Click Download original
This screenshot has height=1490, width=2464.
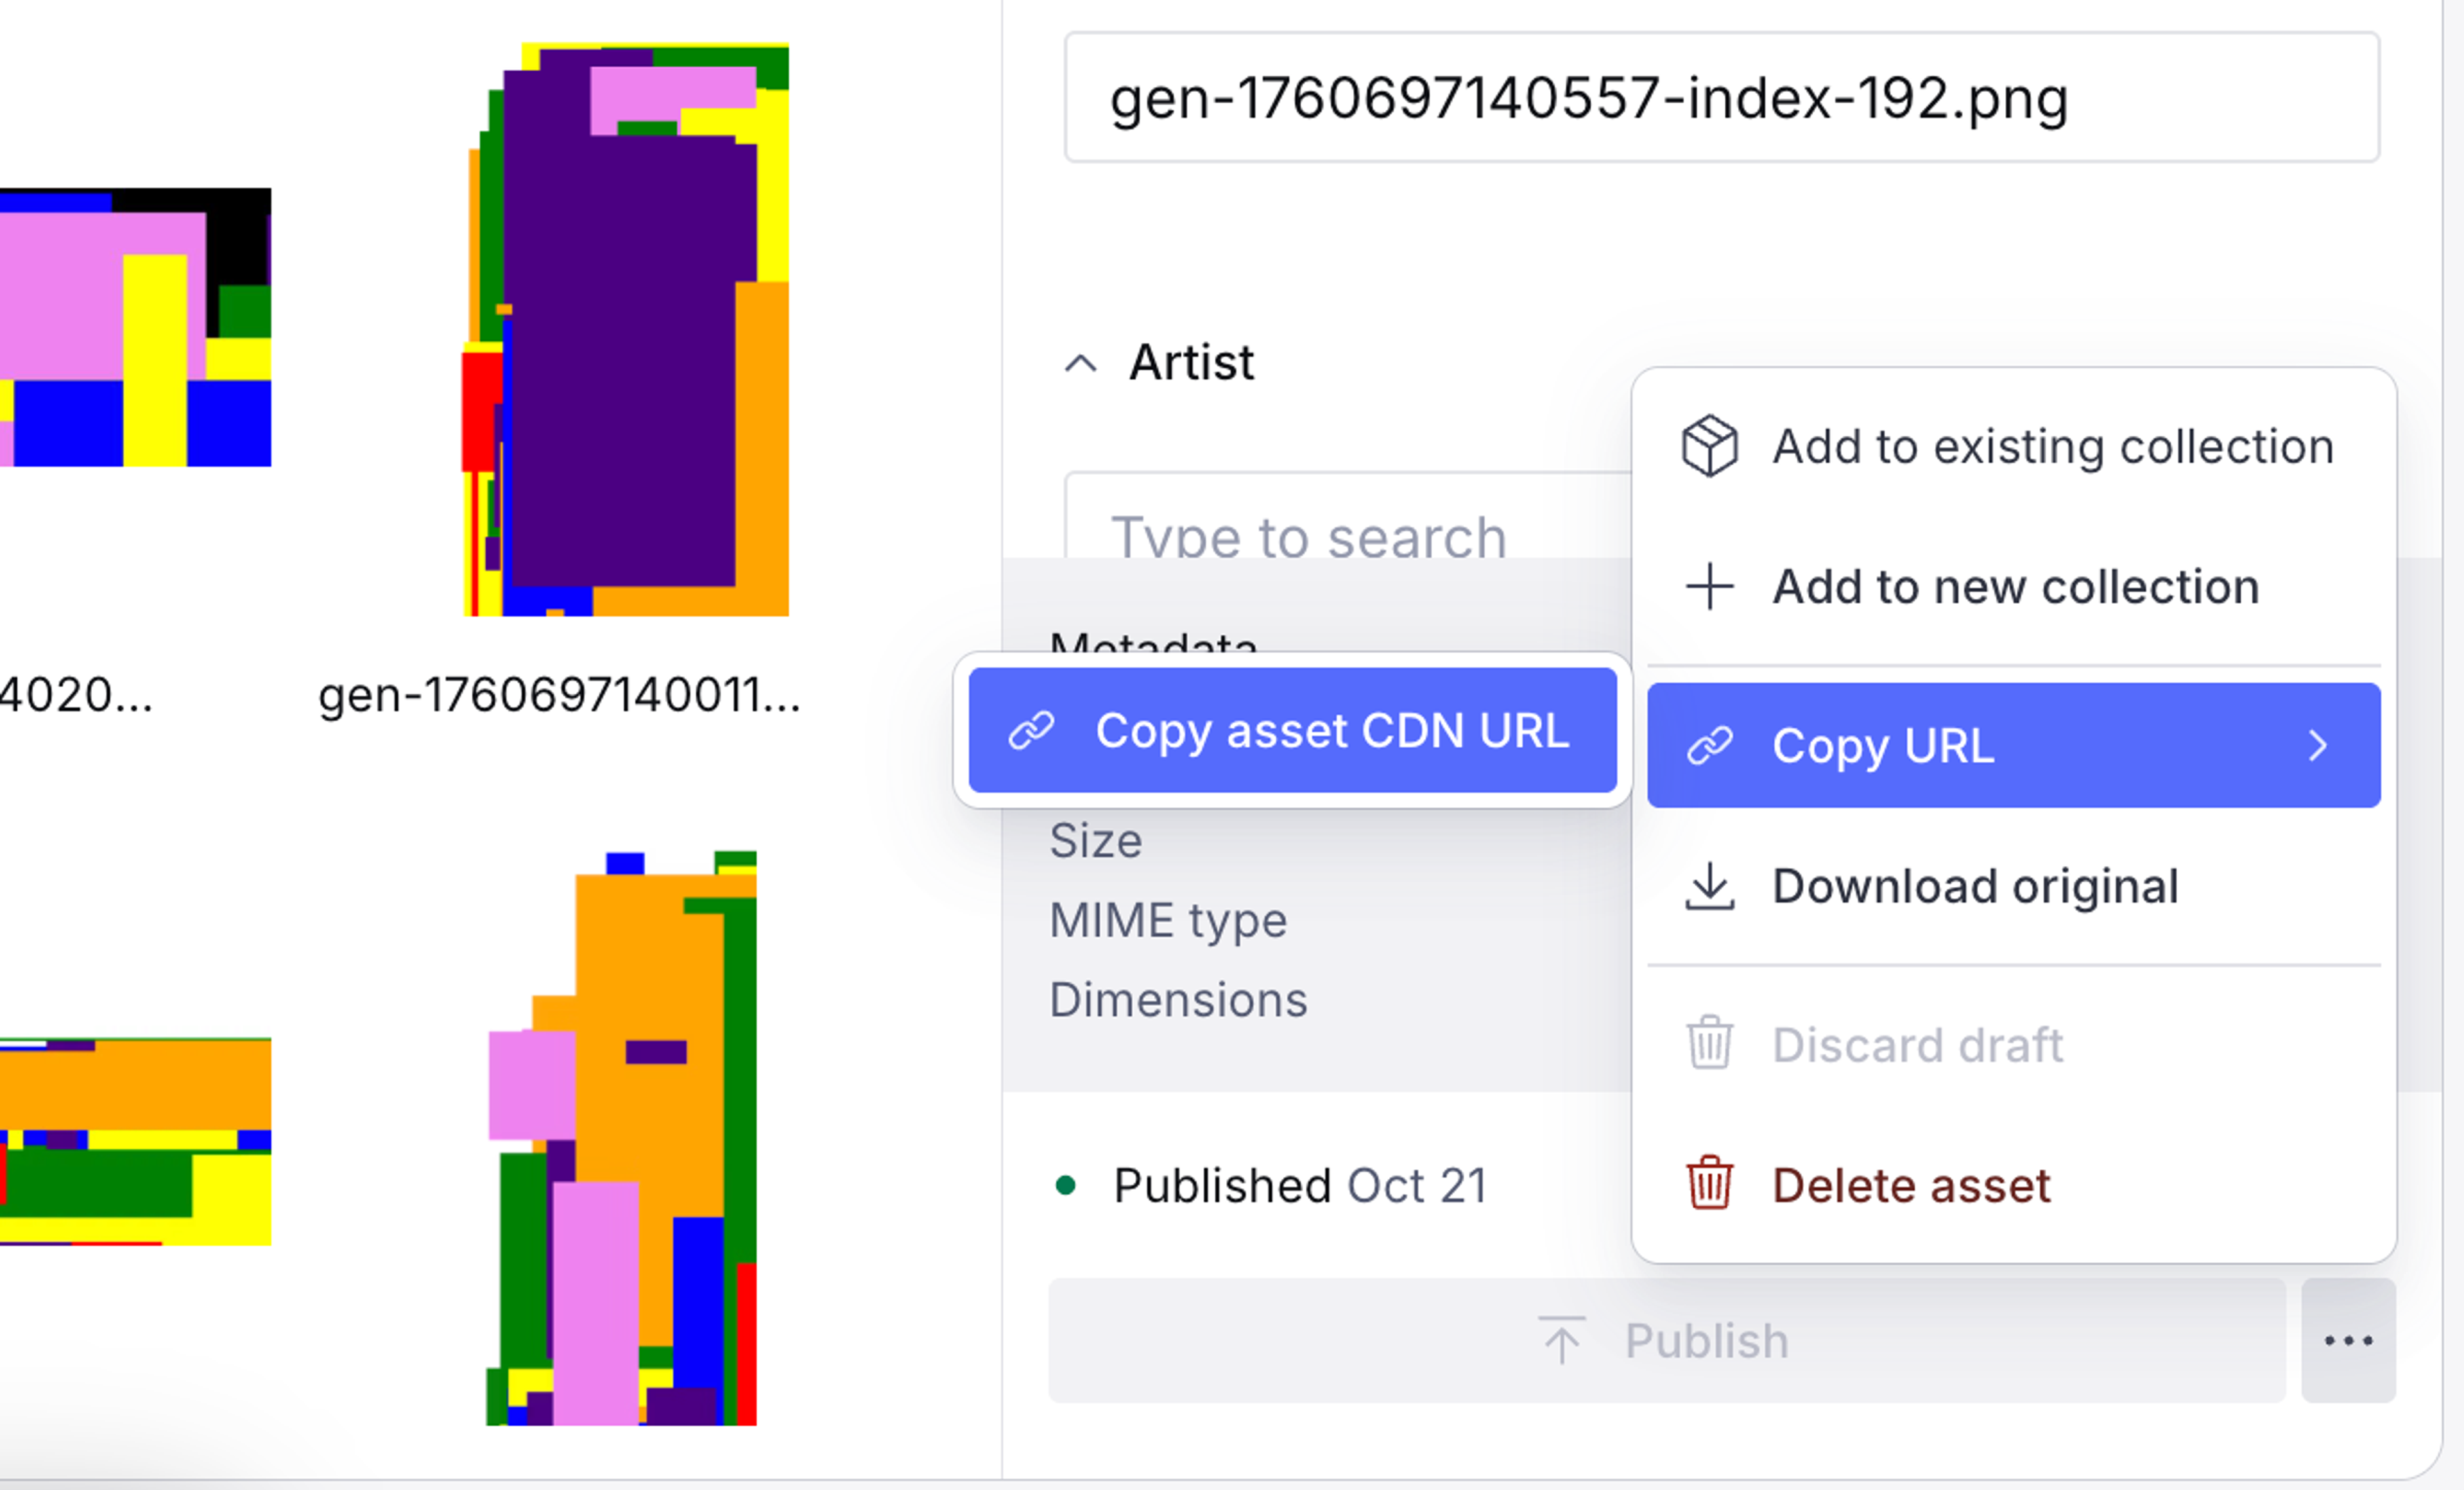1975,886
